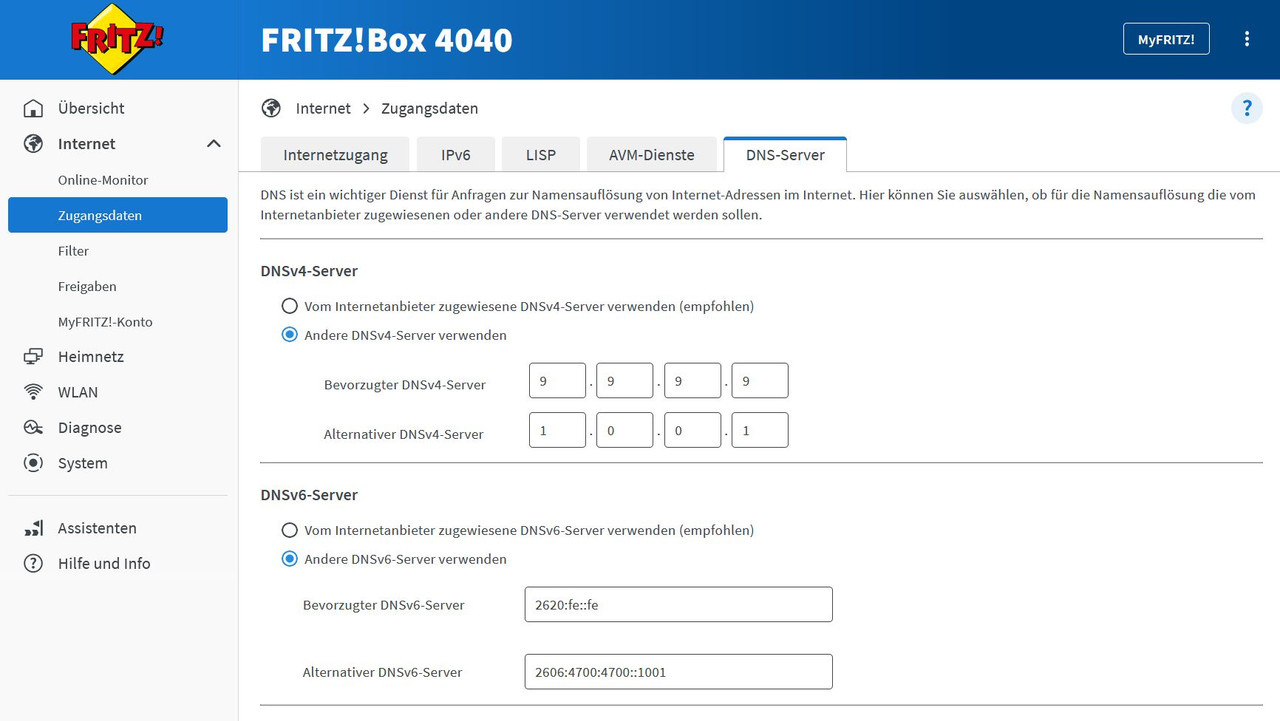Open System menu in sidebar
This screenshot has height=721, width=1280.
[82, 463]
